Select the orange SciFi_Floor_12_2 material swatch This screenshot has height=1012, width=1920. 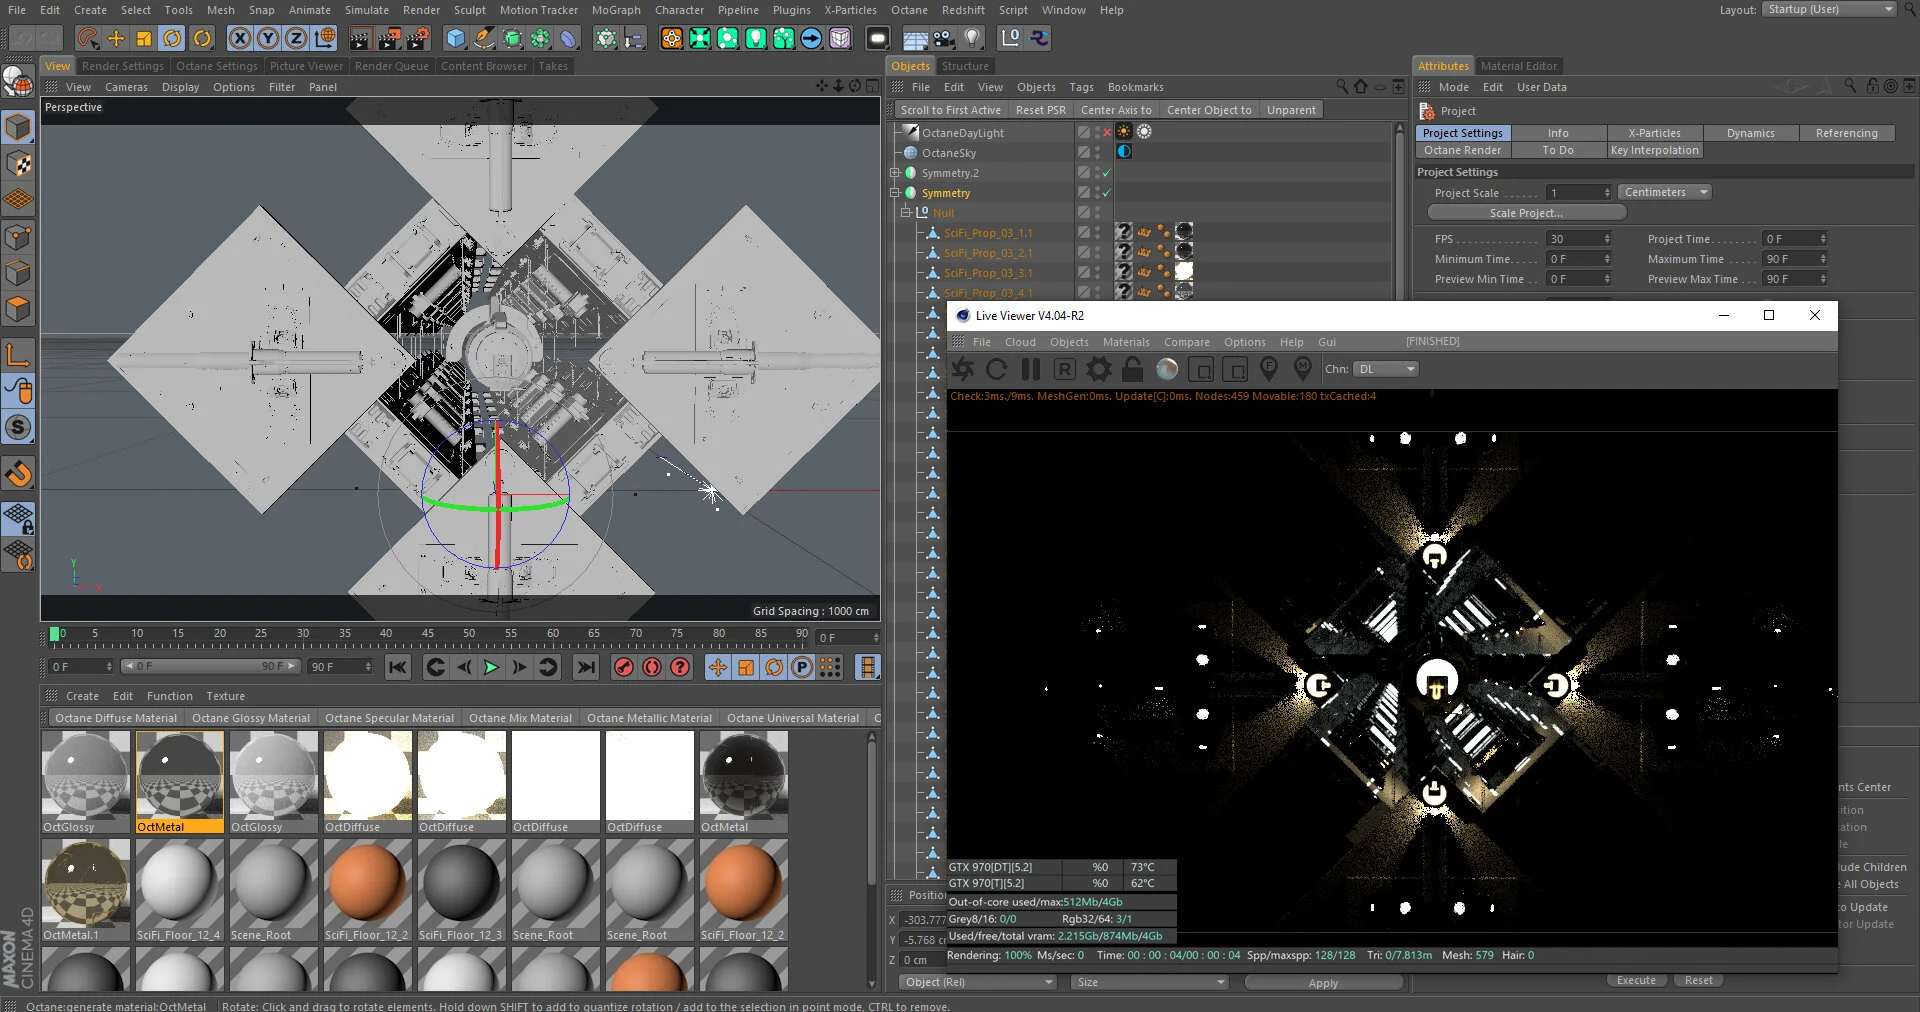pos(367,883)
